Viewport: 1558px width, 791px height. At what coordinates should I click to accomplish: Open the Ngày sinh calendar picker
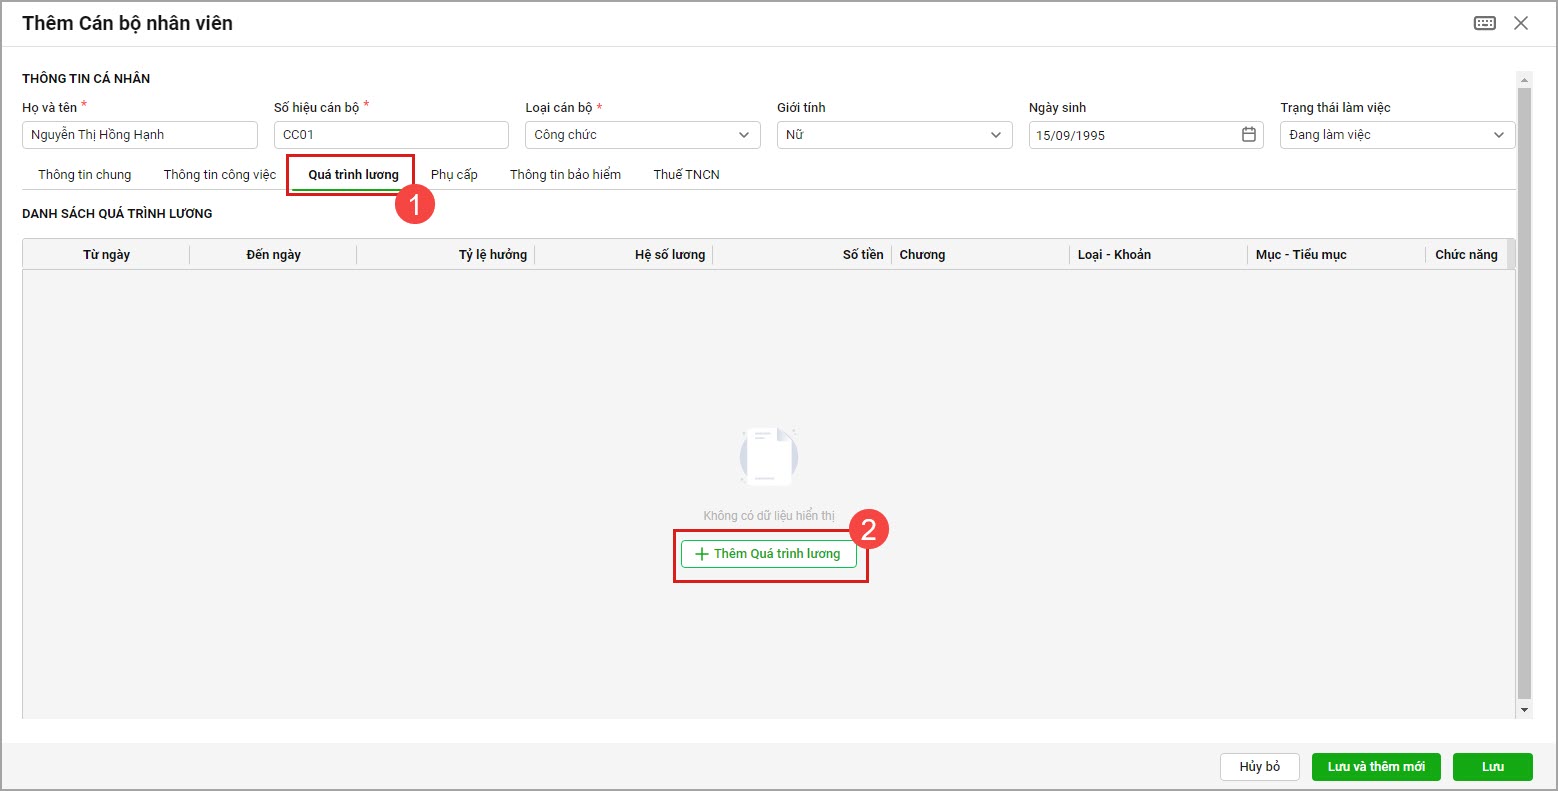pos(1248,135)
